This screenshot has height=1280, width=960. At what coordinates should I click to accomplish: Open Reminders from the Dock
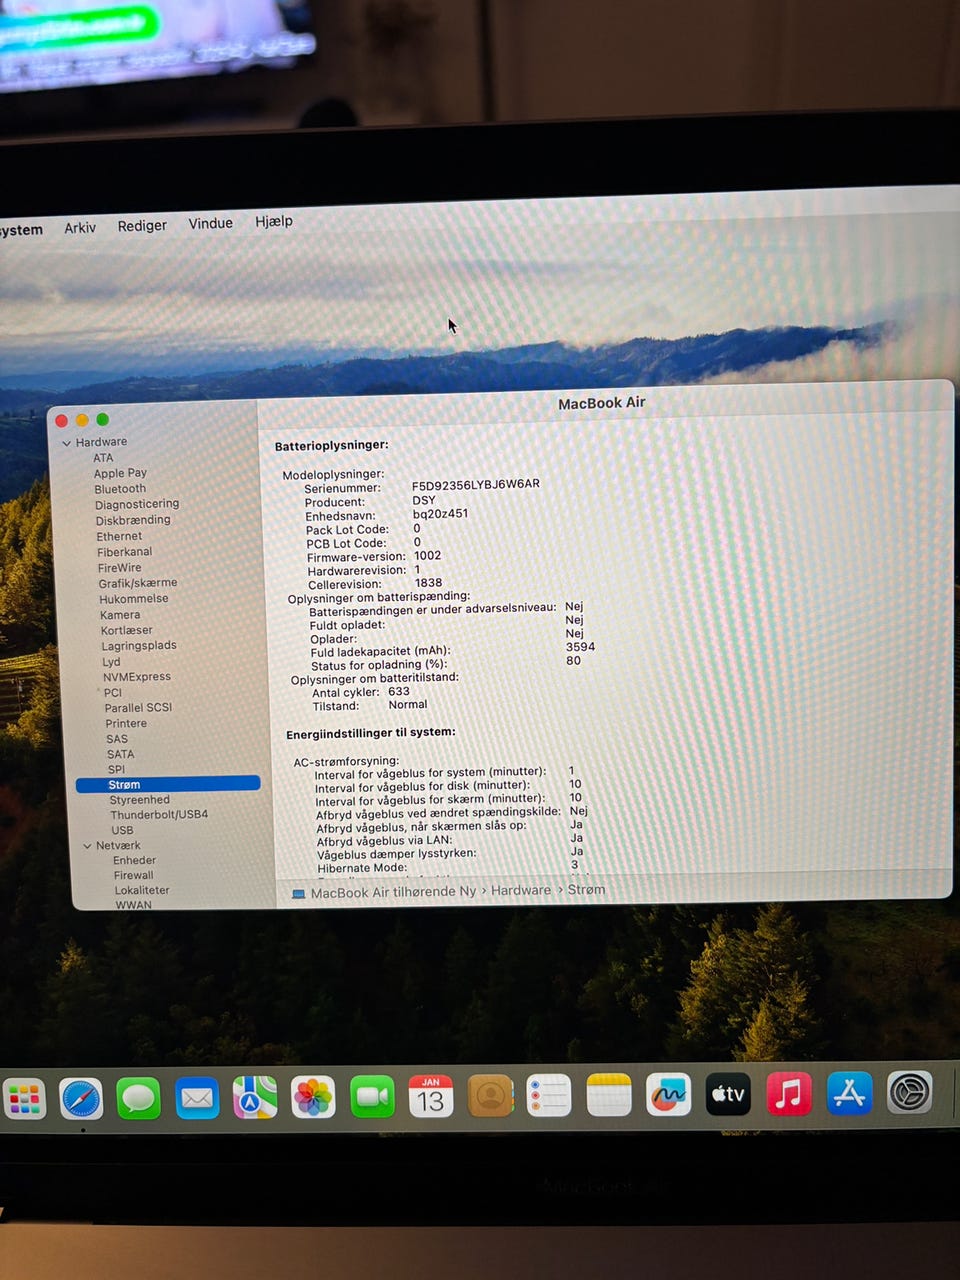tap(549, 1097)
